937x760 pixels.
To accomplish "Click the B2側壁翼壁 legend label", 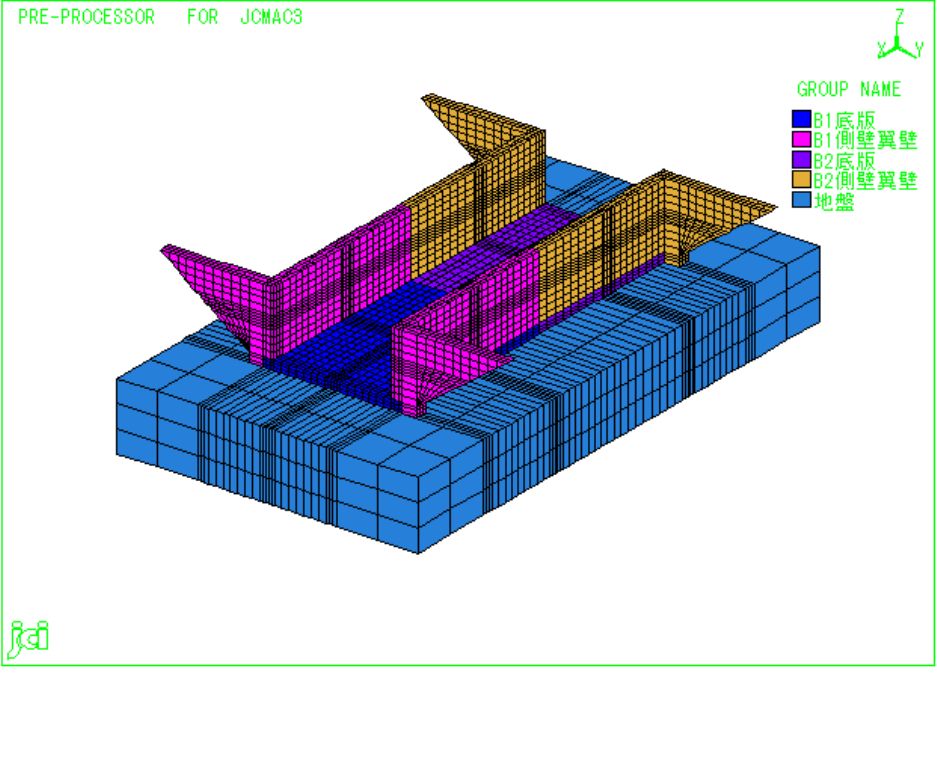I will click(x=865, y=180).
